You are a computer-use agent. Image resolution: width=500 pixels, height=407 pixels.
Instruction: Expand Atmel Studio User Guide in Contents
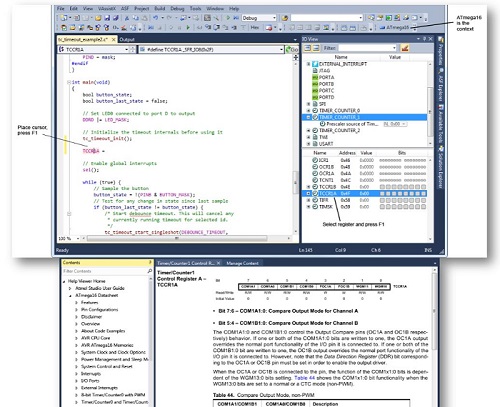click(70, 288)
